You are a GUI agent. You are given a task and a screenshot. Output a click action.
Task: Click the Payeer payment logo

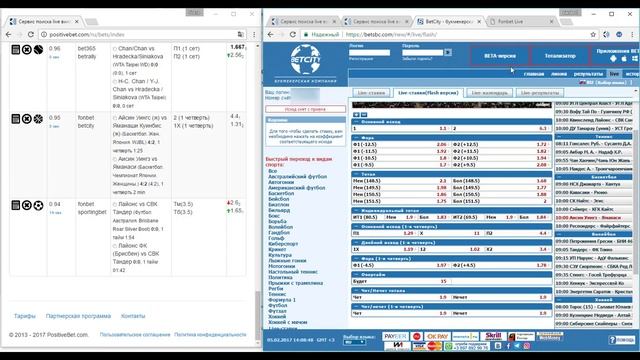coord(395,336)
